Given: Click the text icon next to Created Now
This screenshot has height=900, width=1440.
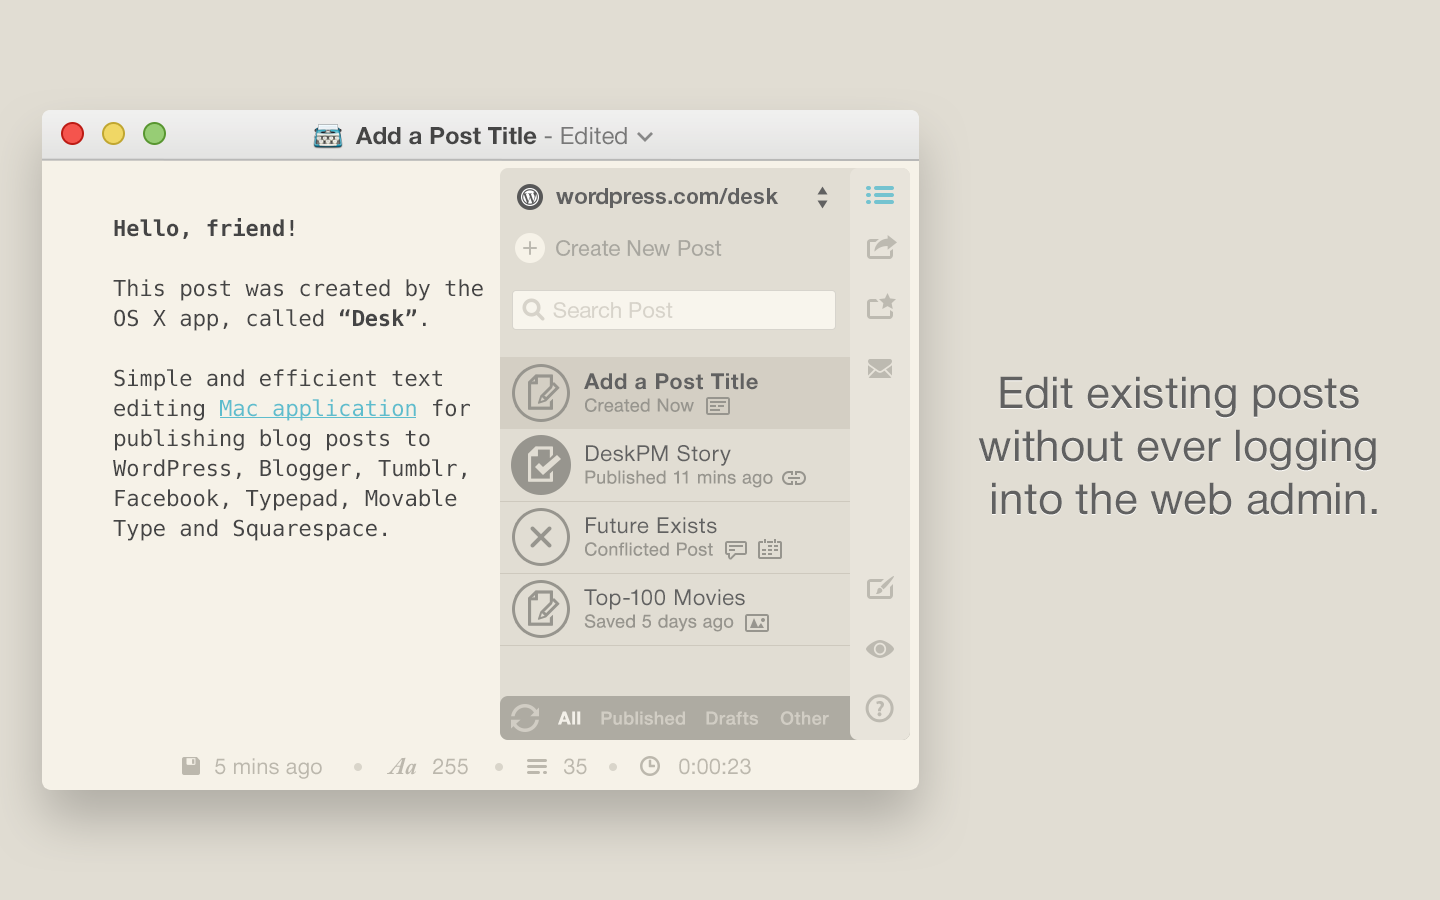Looking at the screenshot, I should pos(718,406).
